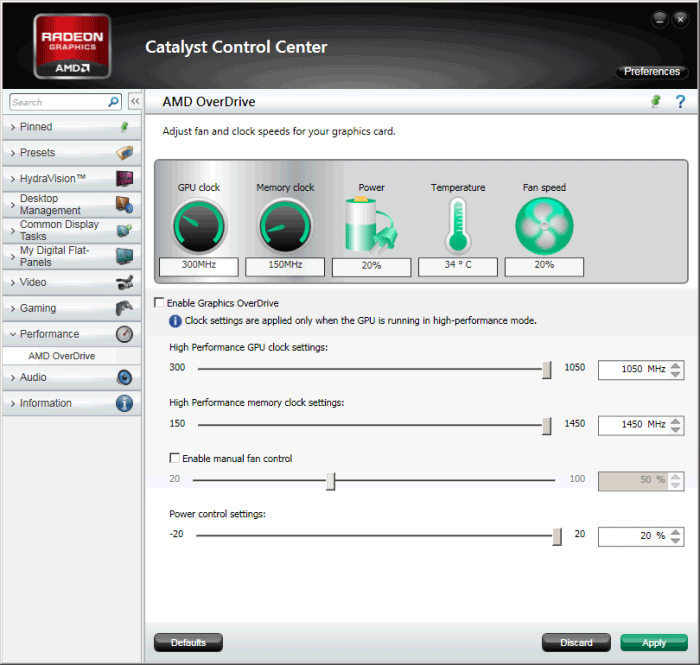Increase memory clock with the up spinner arrow
Screen dimensions: 700x665
[x=676, y=420]
